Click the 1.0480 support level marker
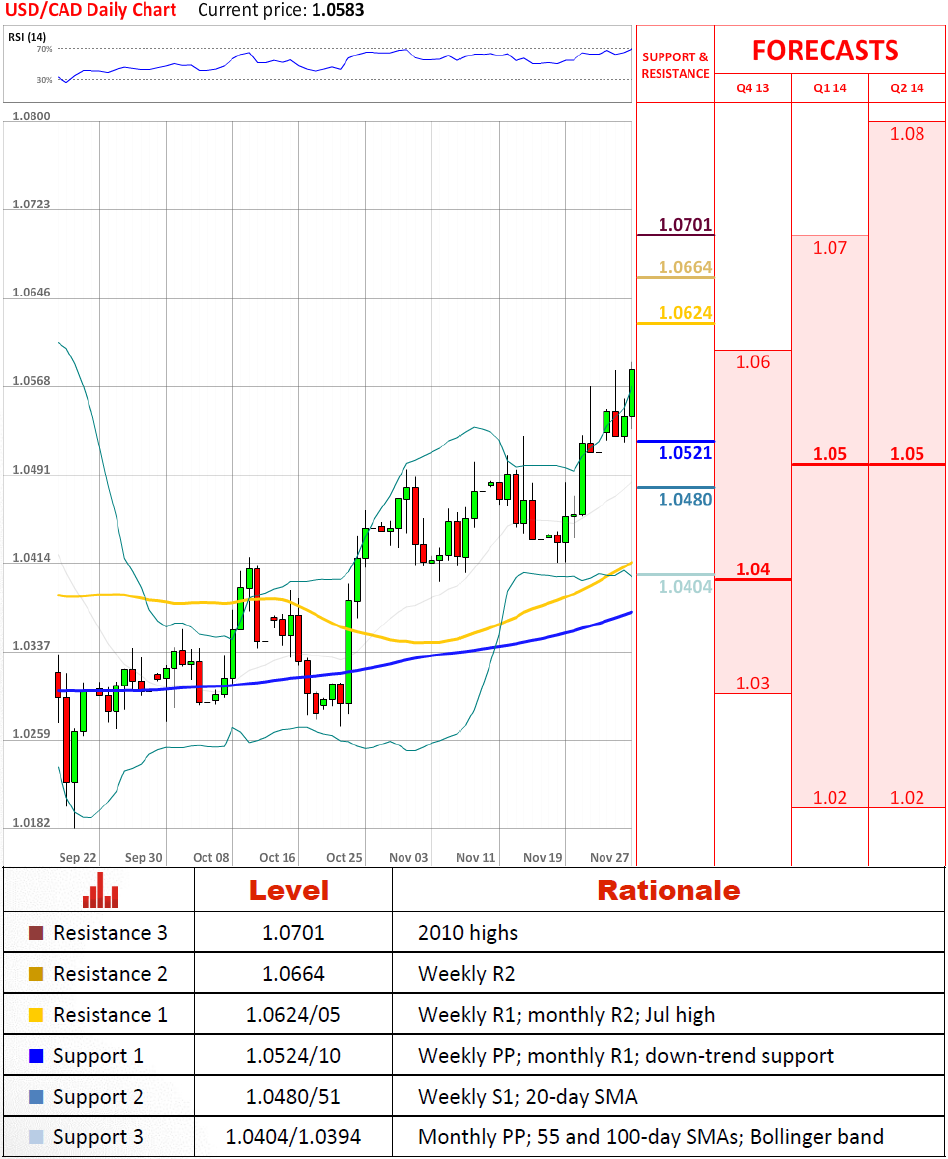948x1159 pixels. coord(685,500)
